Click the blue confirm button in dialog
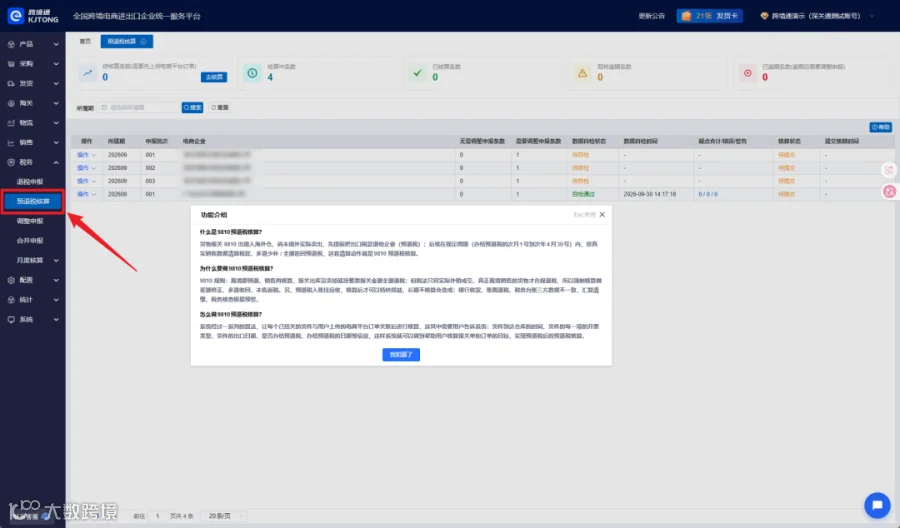 point(401,355)
